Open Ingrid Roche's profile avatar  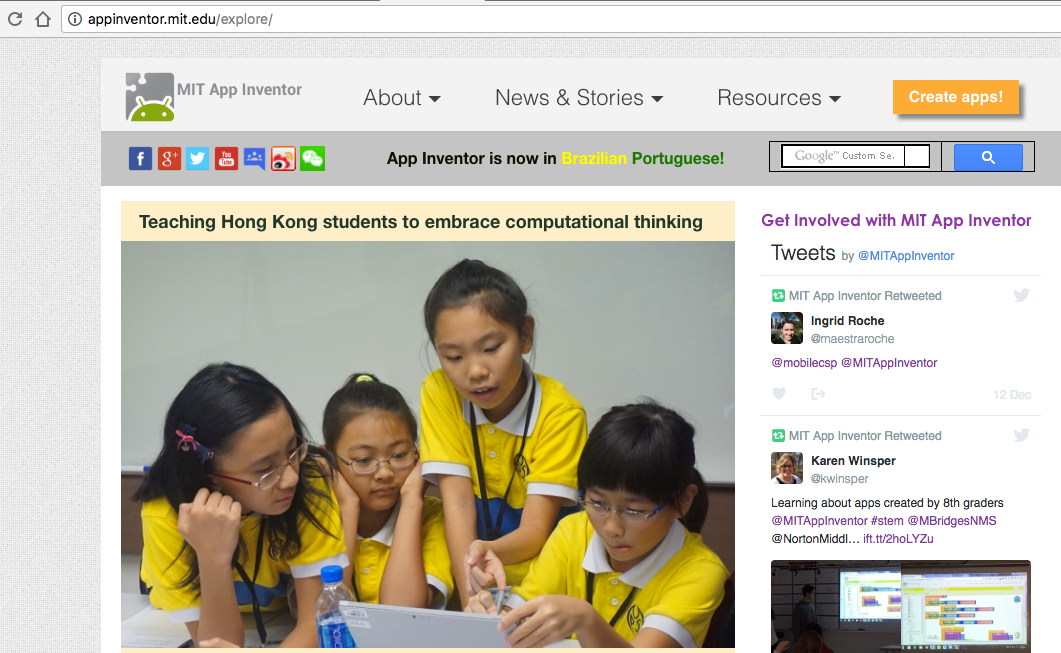click(787, 328)
